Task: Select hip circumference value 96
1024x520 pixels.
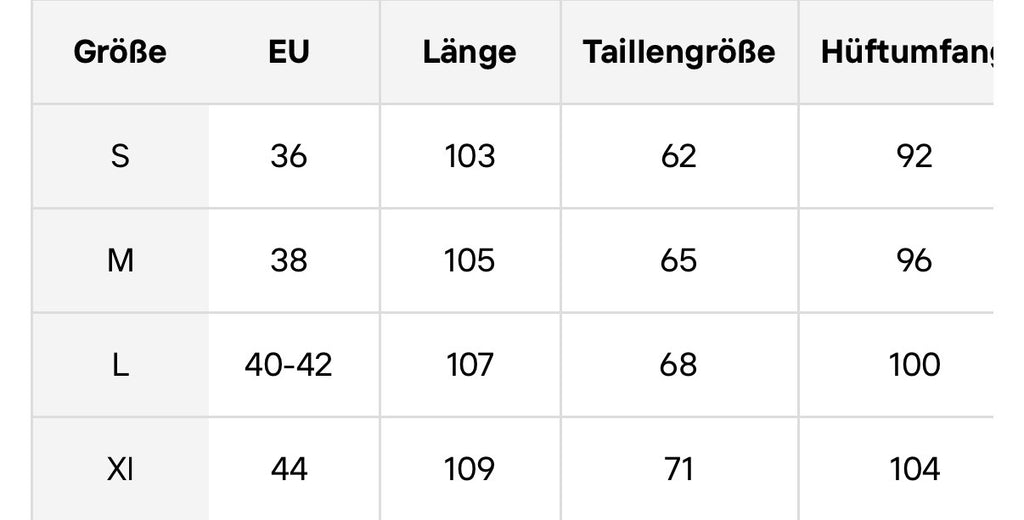Action: [915, 260]
